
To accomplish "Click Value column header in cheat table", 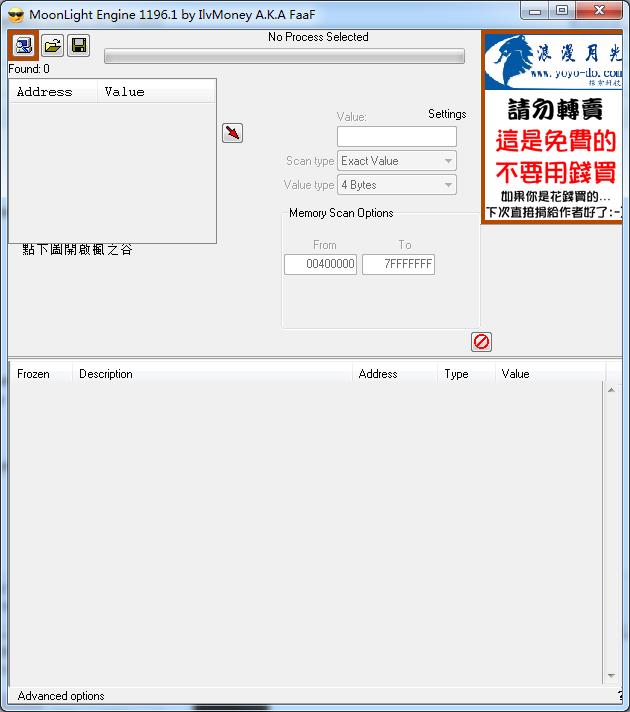I will pyautogui.click(x=550, y=374).
